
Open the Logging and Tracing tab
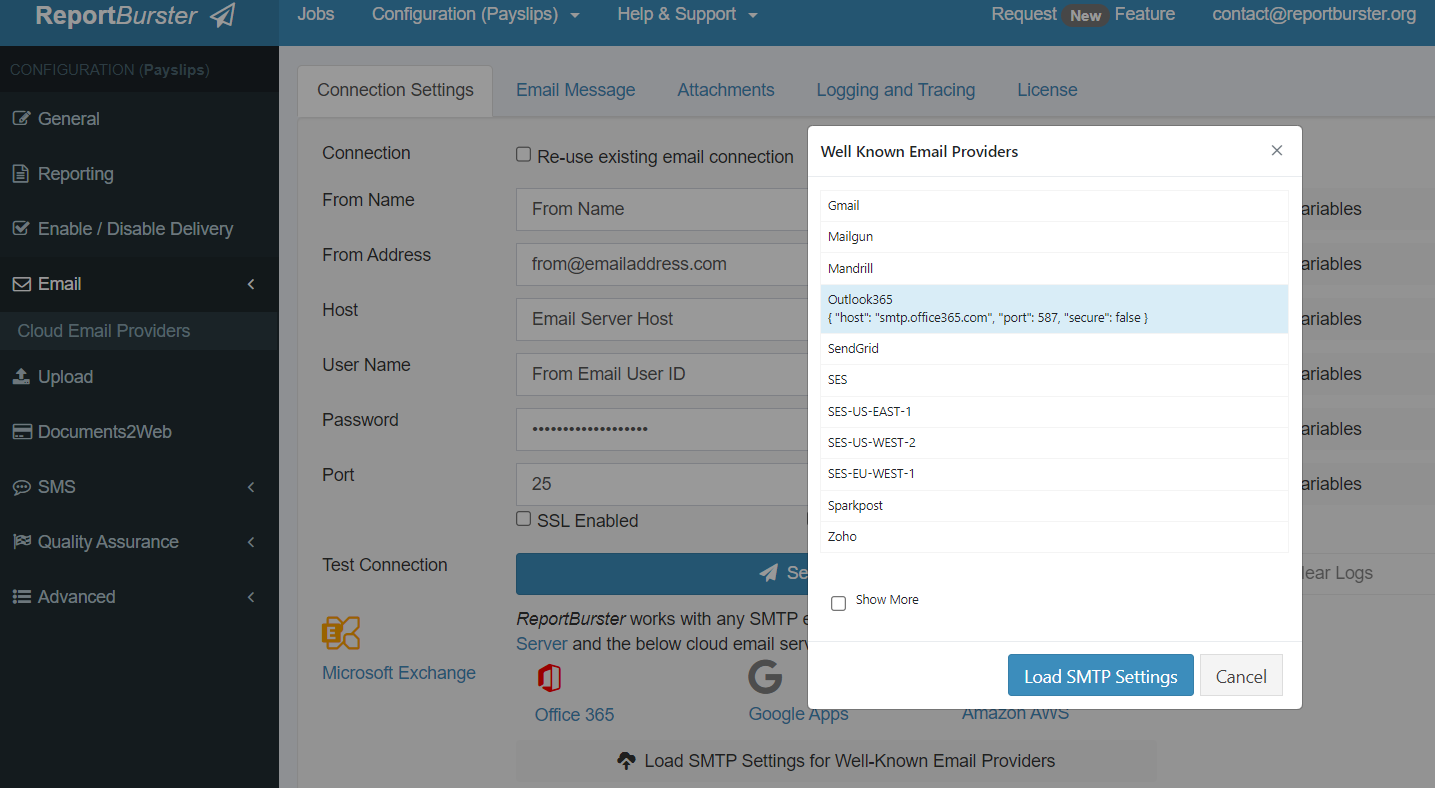coord(896,90)
